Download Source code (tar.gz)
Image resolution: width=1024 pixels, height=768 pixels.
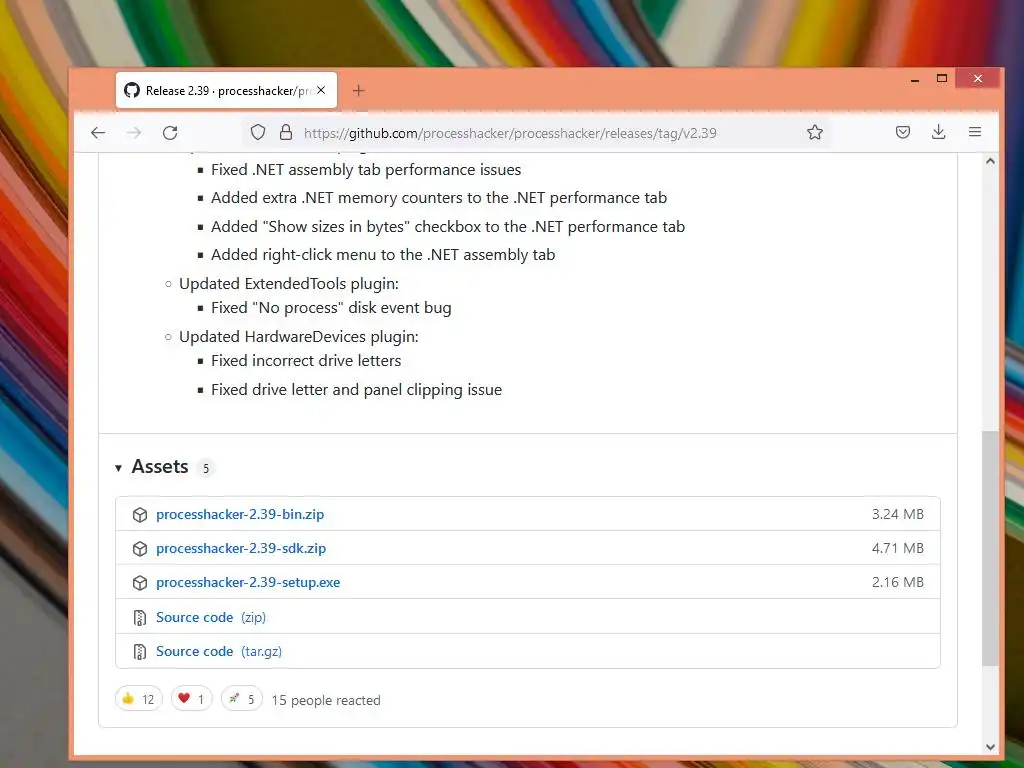point(219,651)
